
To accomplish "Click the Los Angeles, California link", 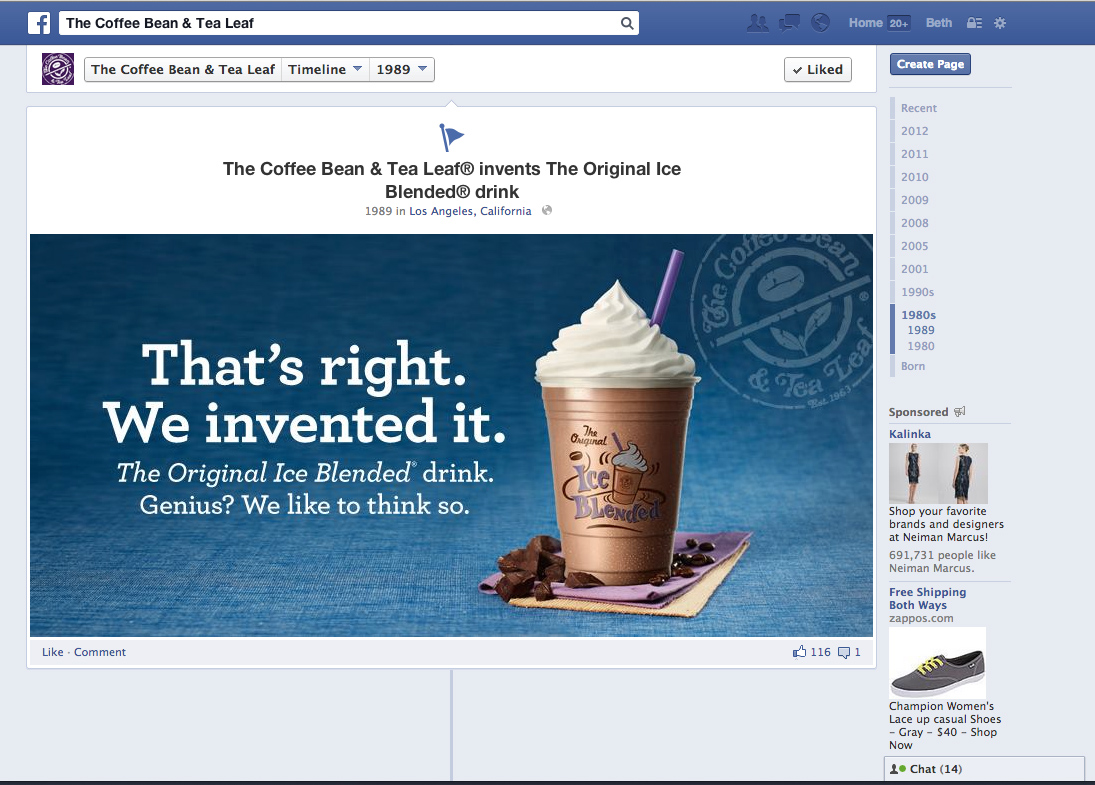I will click(470, 211).
